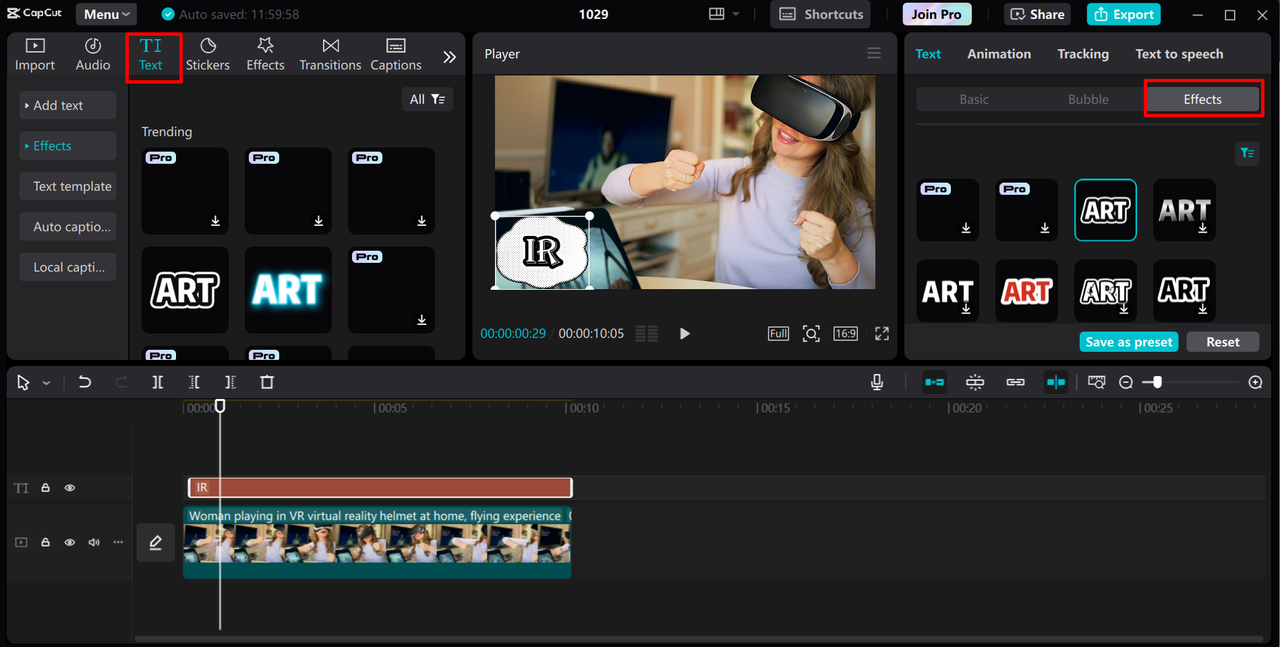Switch to the Basic sub-tab
The height and width of the screenshot is (647, 1280).
click(974, 99)
